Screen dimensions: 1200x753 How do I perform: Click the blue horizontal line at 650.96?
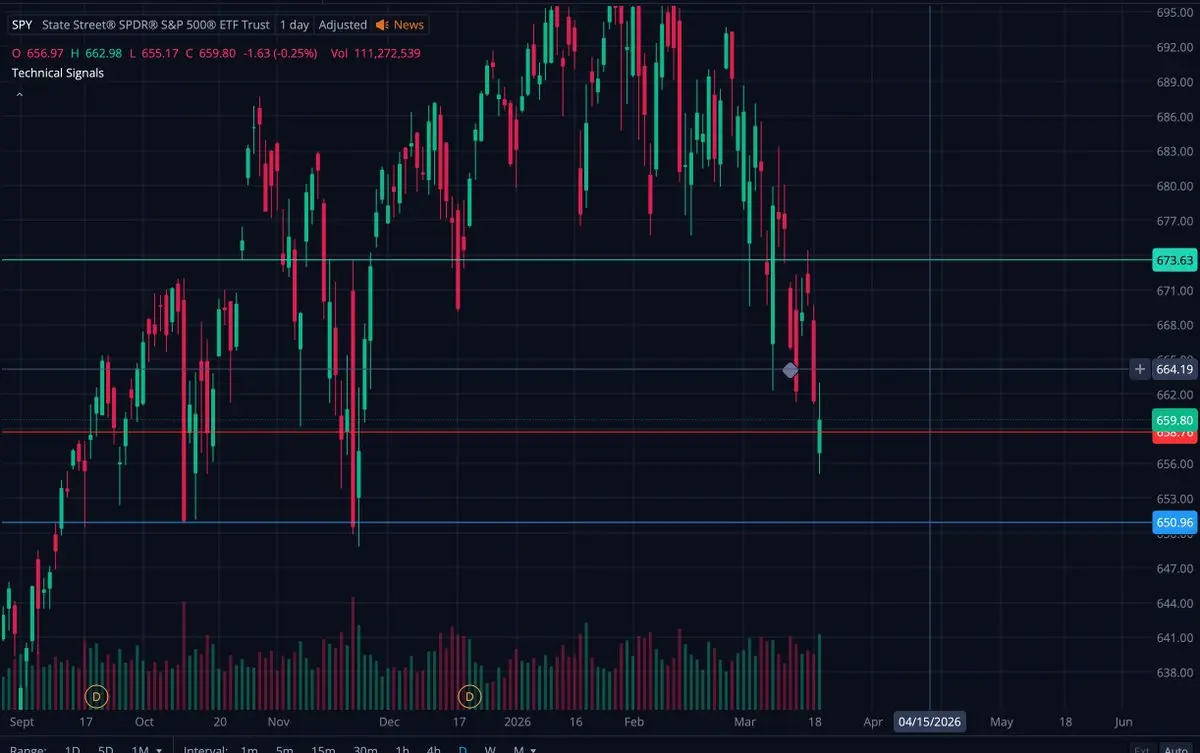click(575, 522)
